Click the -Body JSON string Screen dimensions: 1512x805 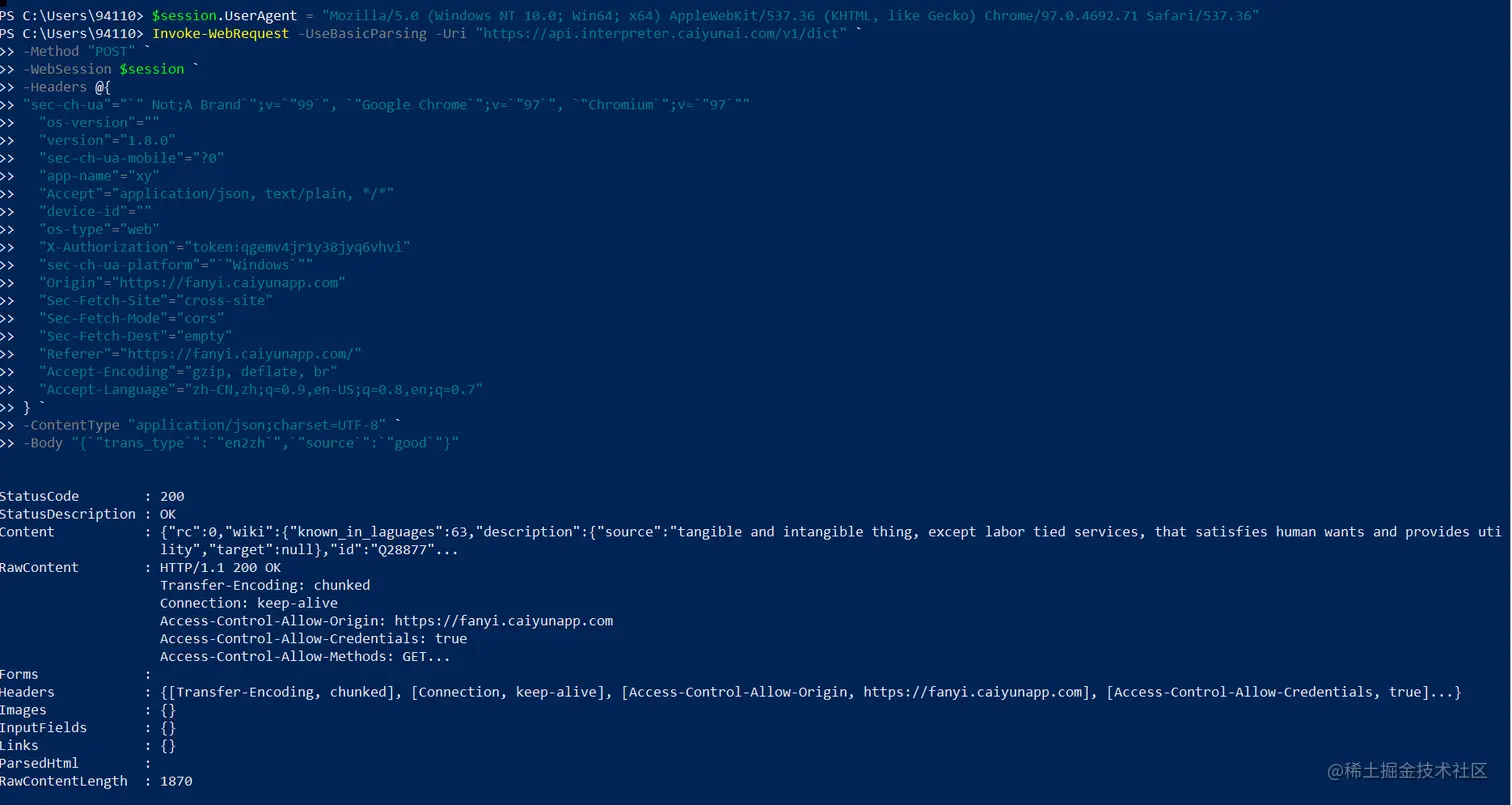265,443
